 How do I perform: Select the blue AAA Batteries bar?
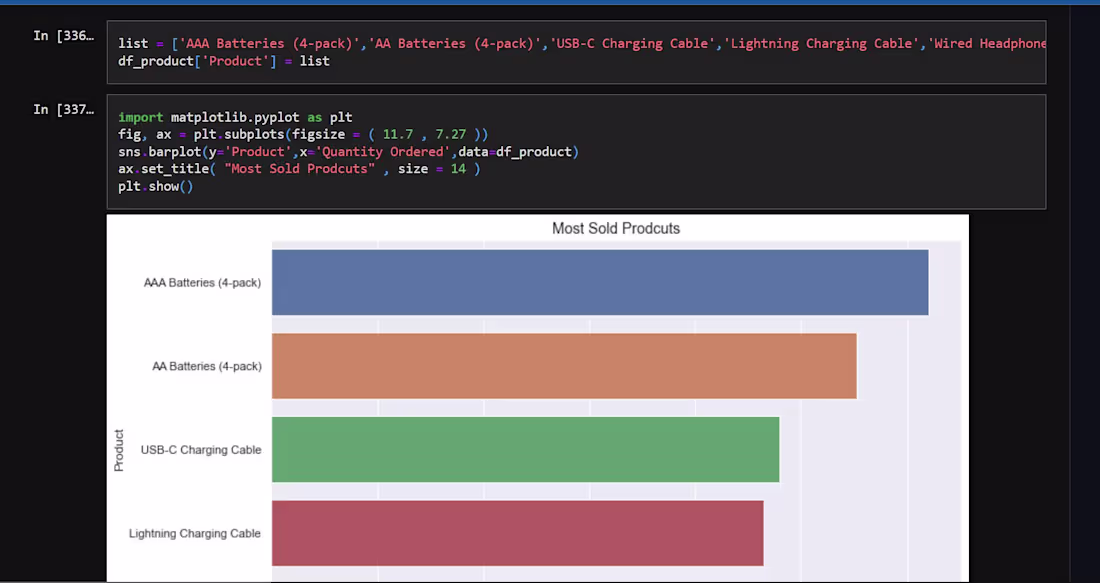click(x=600, y=282)
